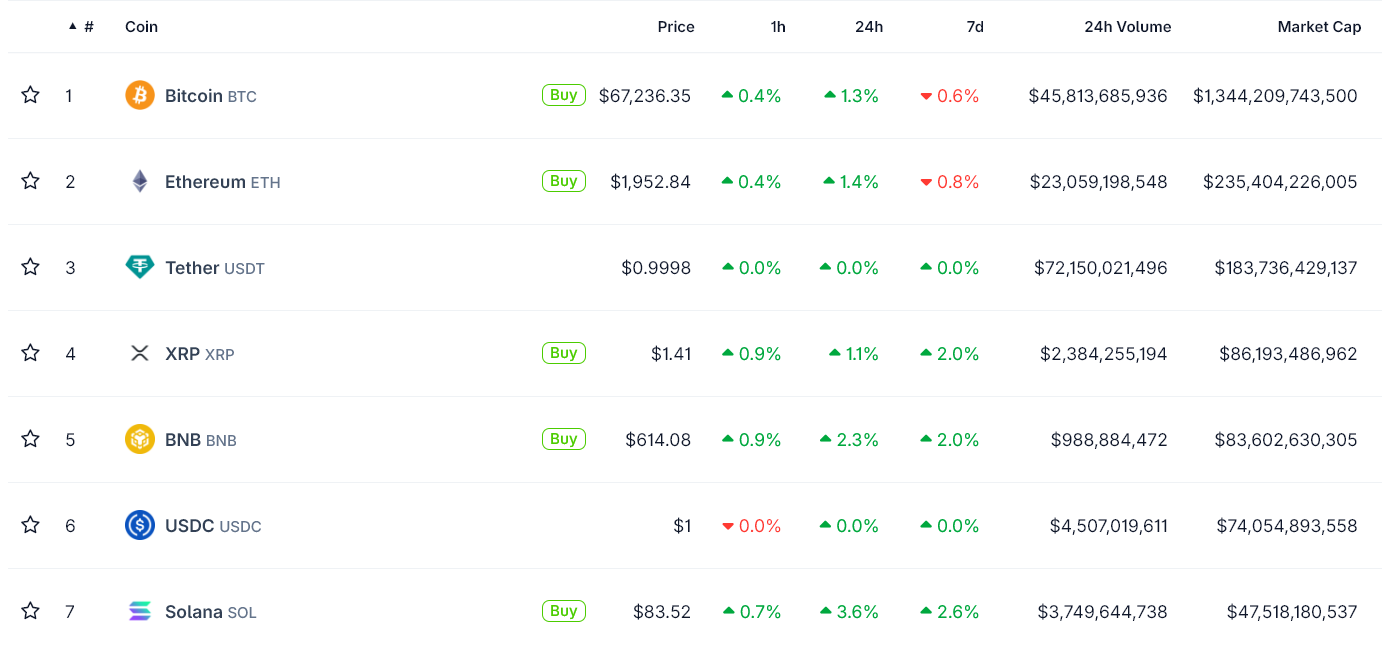This screenshot has height=652, width=1382.
Task: Favorite Bitcoin using its star
Action: [30, 93]
